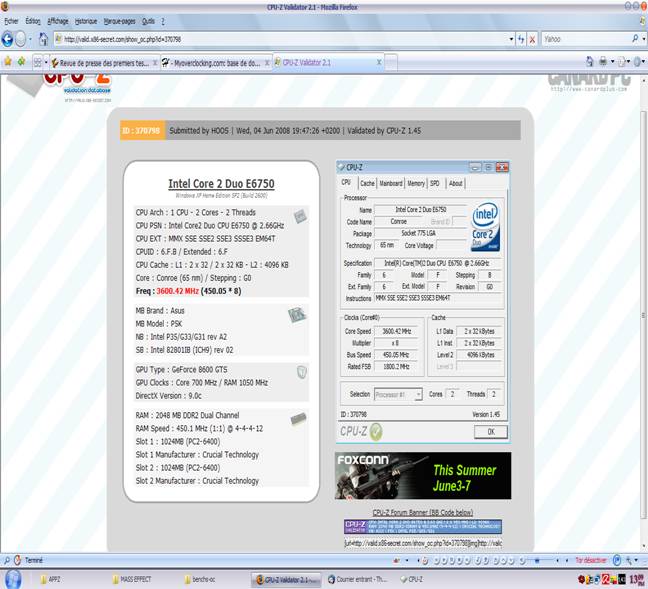648x589 pixels.
Task: Click the green CPU-Z validated checkmark logo
Action: [376, 432]
